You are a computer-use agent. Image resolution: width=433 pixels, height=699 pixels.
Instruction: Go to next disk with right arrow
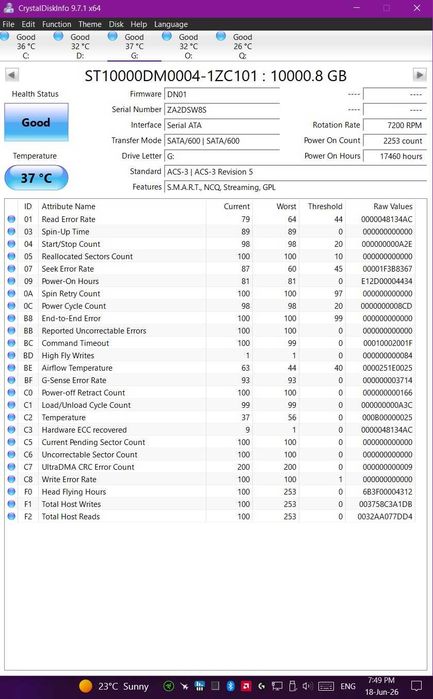coord(420,75)
